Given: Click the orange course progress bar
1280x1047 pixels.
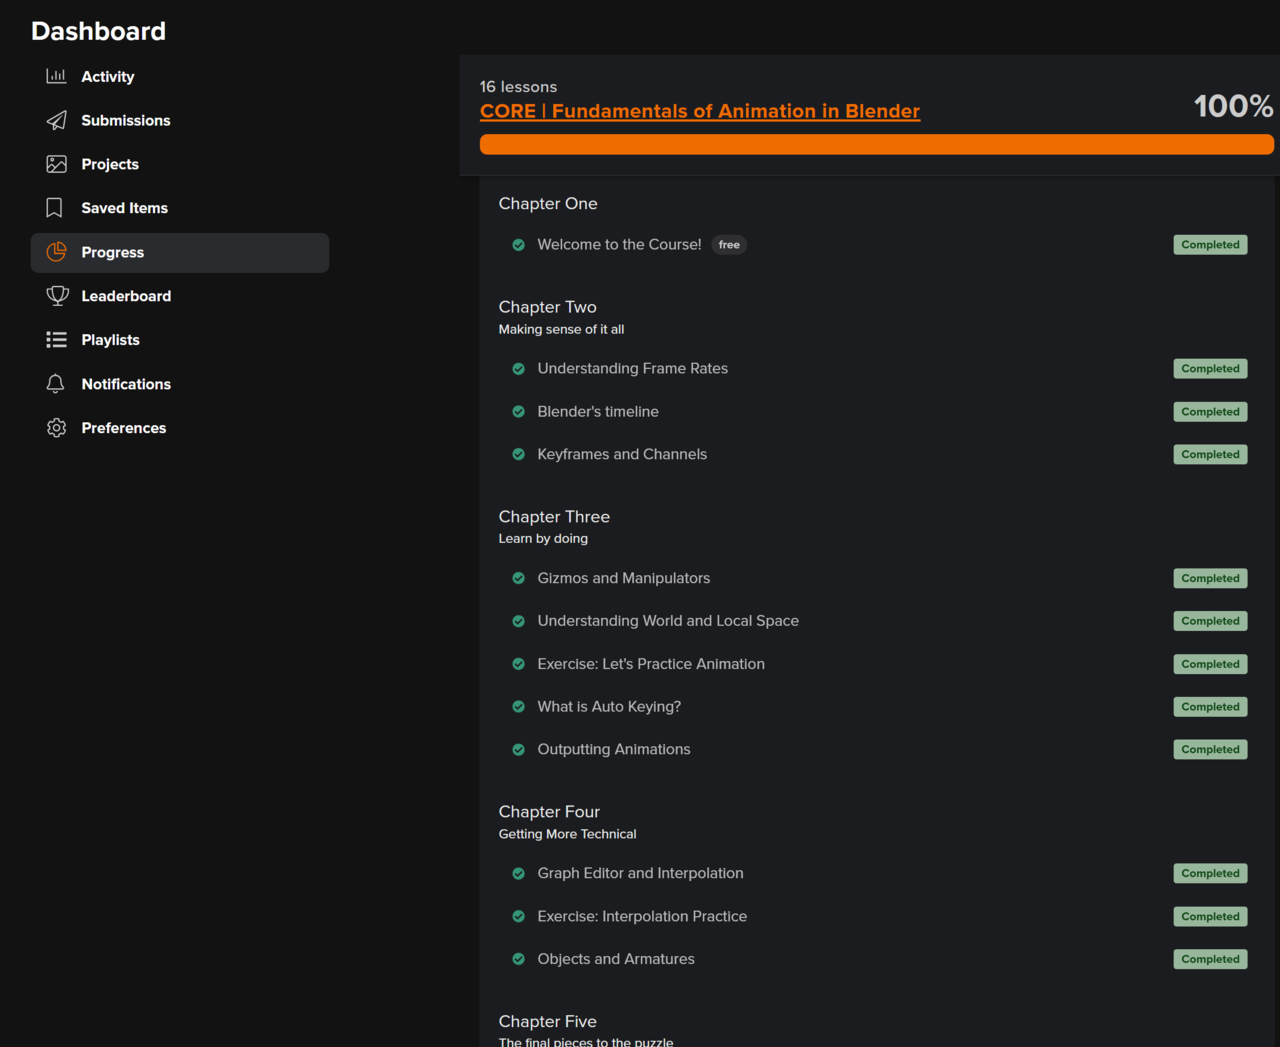Looking at the screenshot, I should 876,145.
